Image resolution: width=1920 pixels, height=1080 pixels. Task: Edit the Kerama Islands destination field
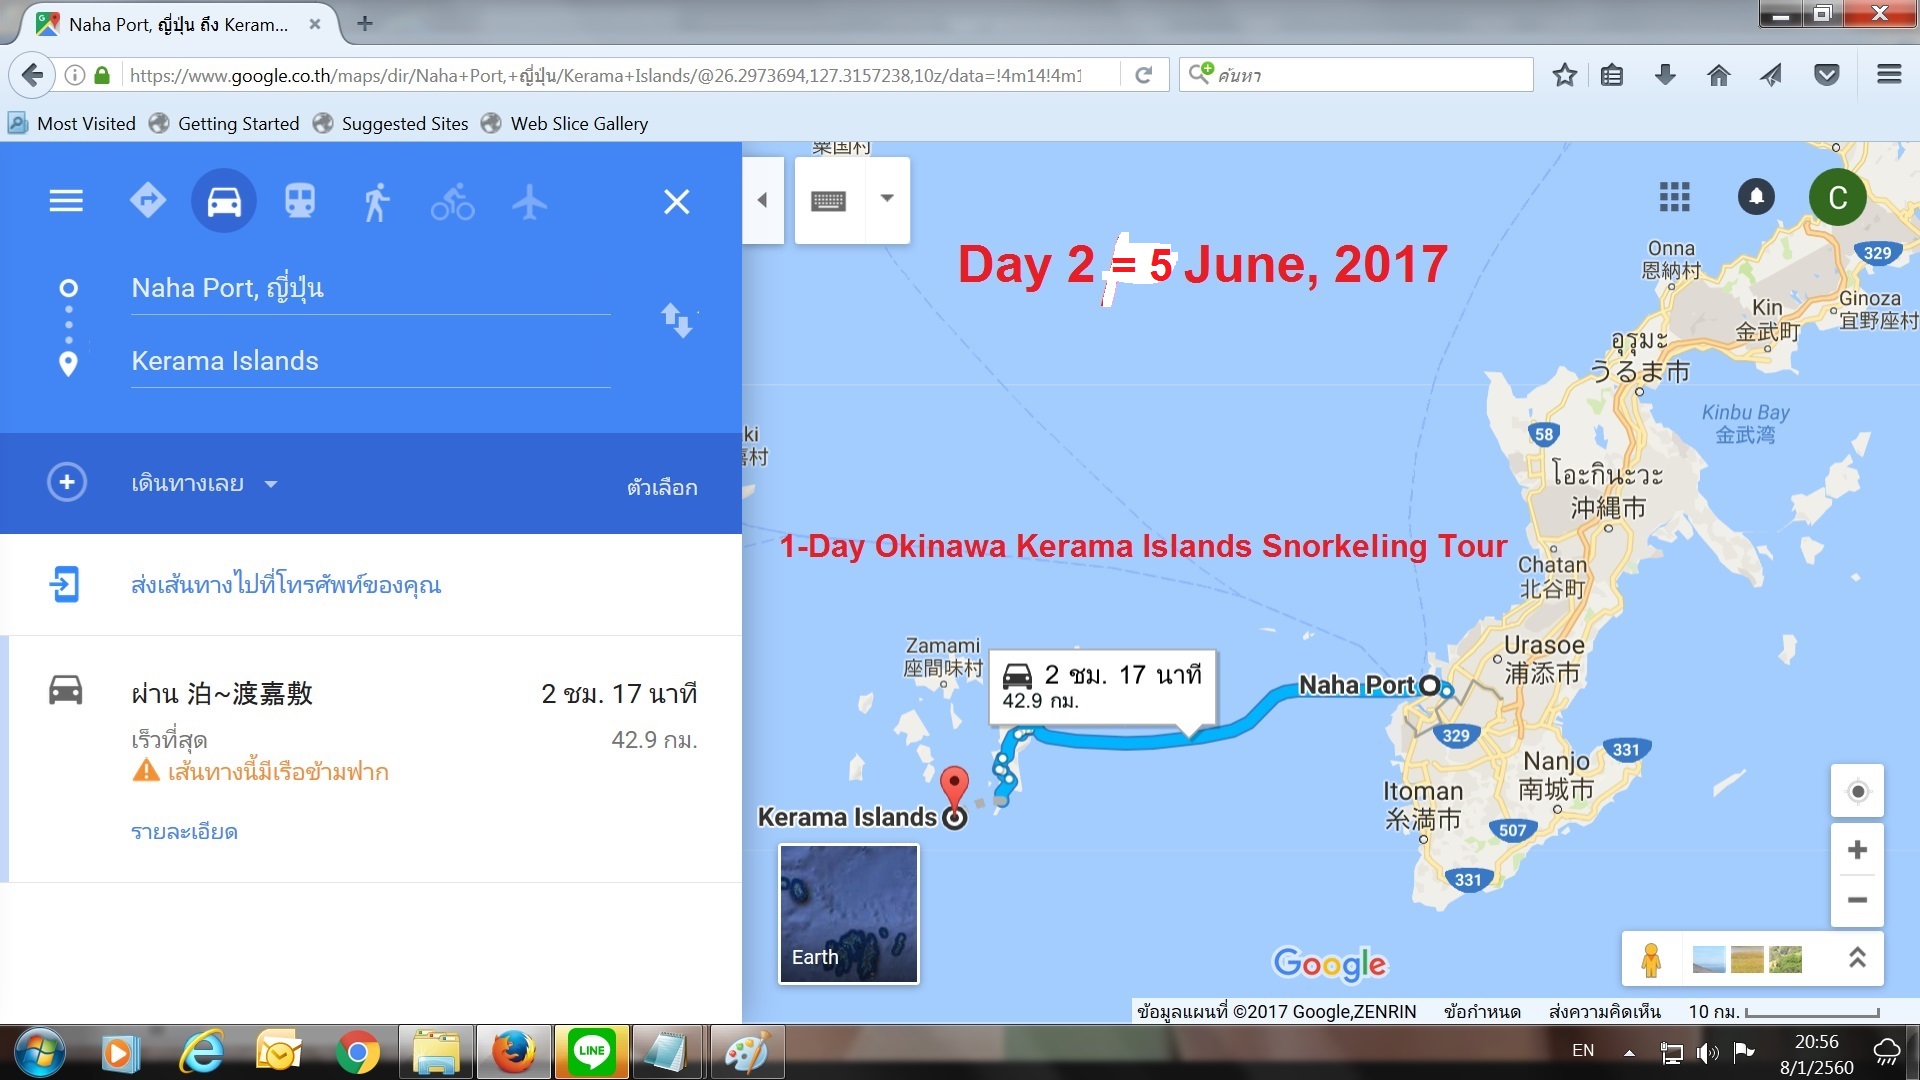point(370,362)
